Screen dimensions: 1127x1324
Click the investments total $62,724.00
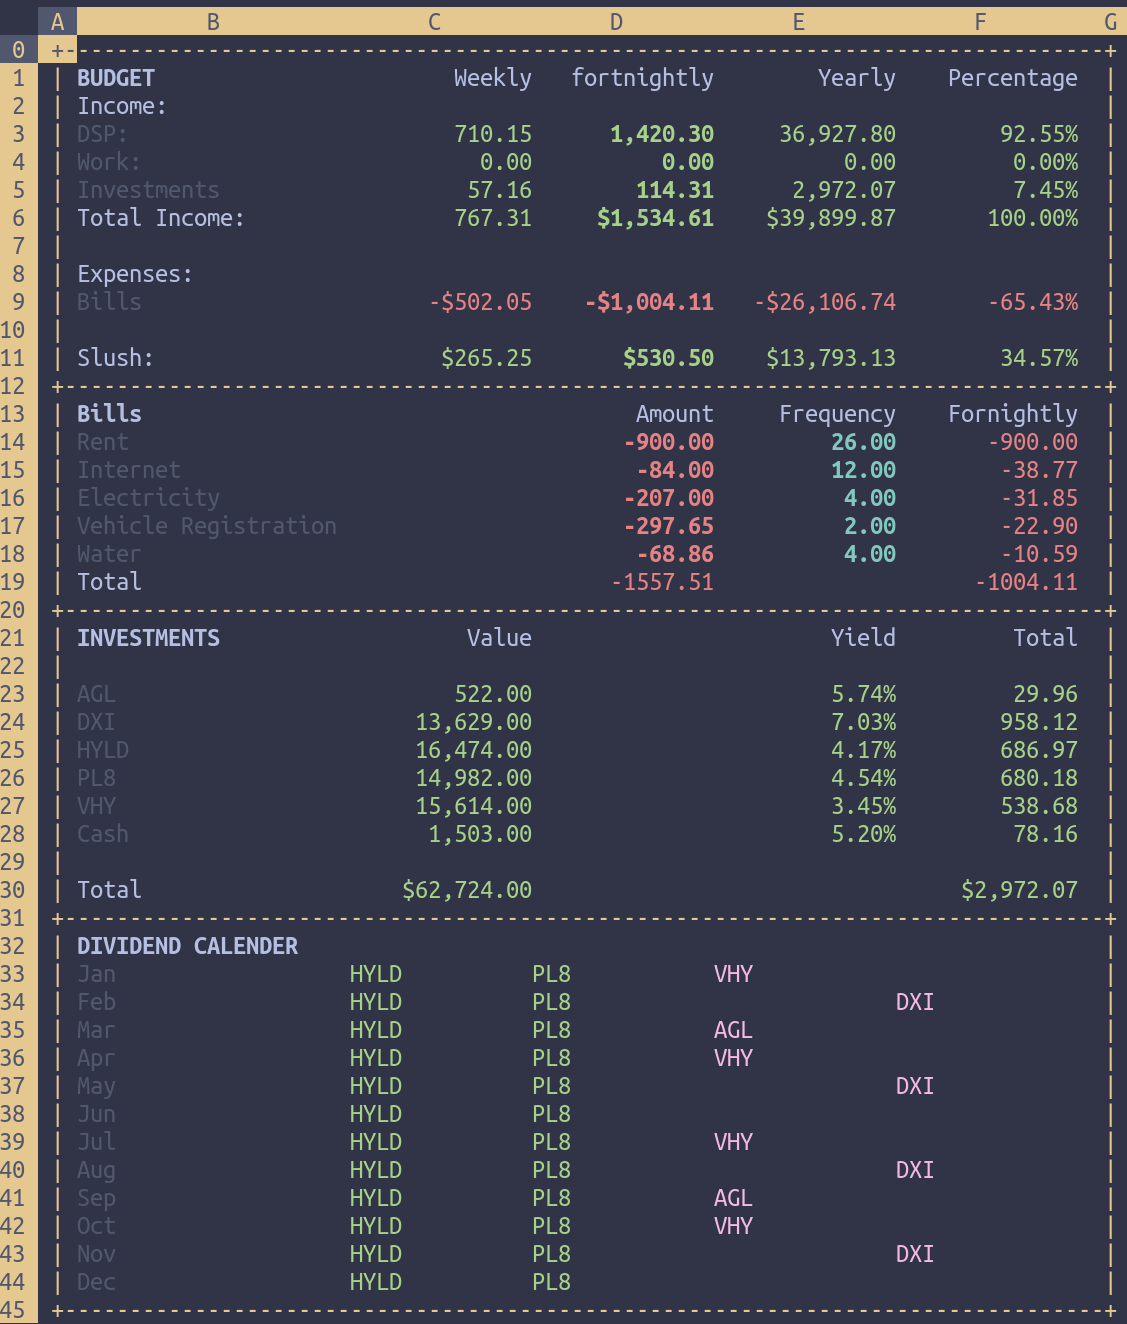tap(467, 890)
